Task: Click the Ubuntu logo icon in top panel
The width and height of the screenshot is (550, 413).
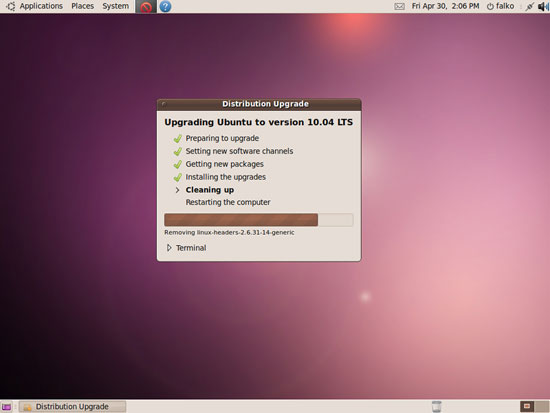Action: tap(11, 6)
